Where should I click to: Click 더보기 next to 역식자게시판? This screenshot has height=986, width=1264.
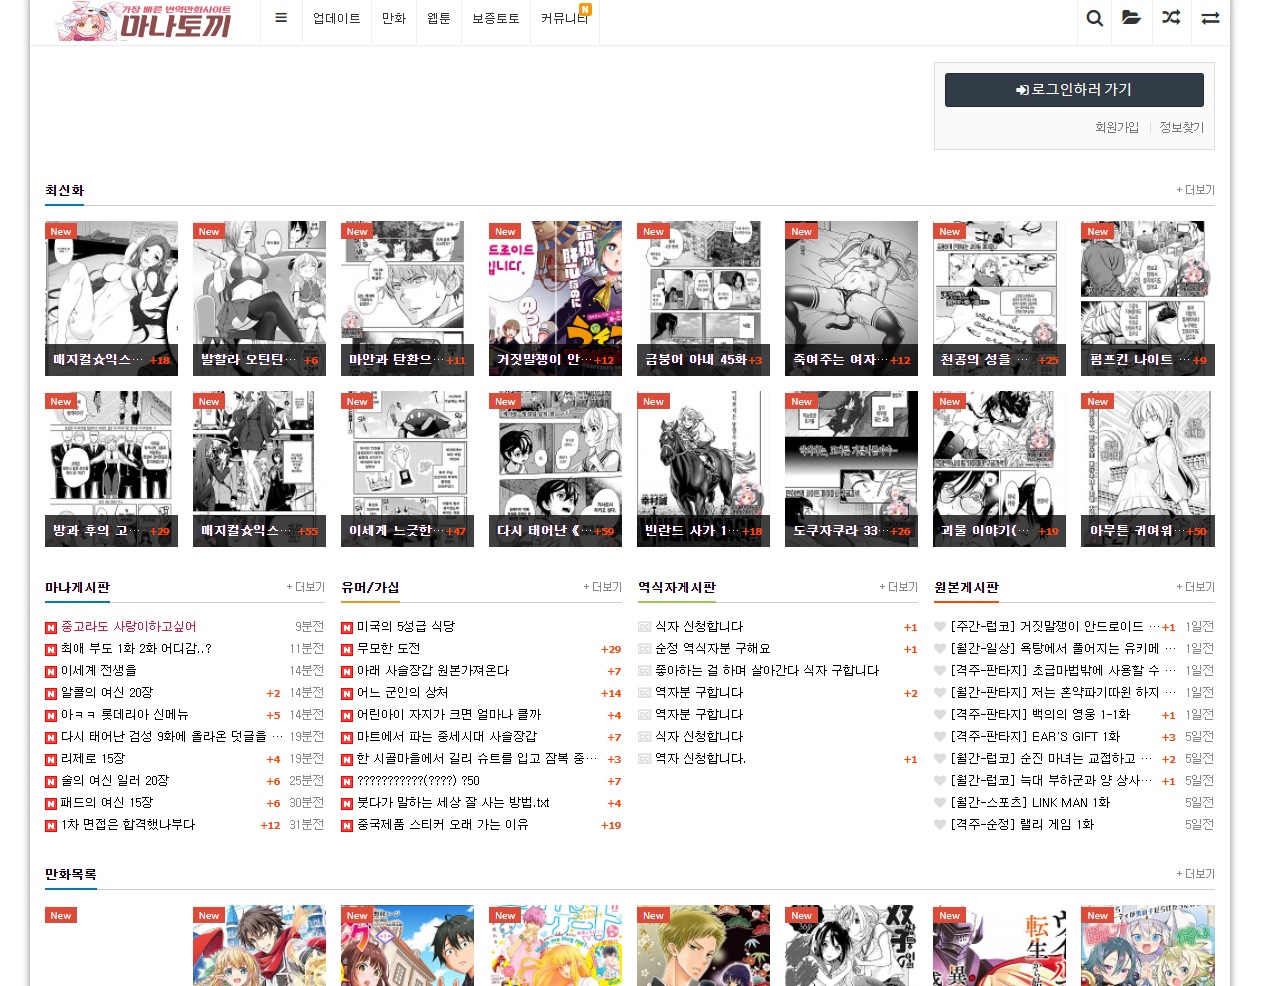[899, 587]
